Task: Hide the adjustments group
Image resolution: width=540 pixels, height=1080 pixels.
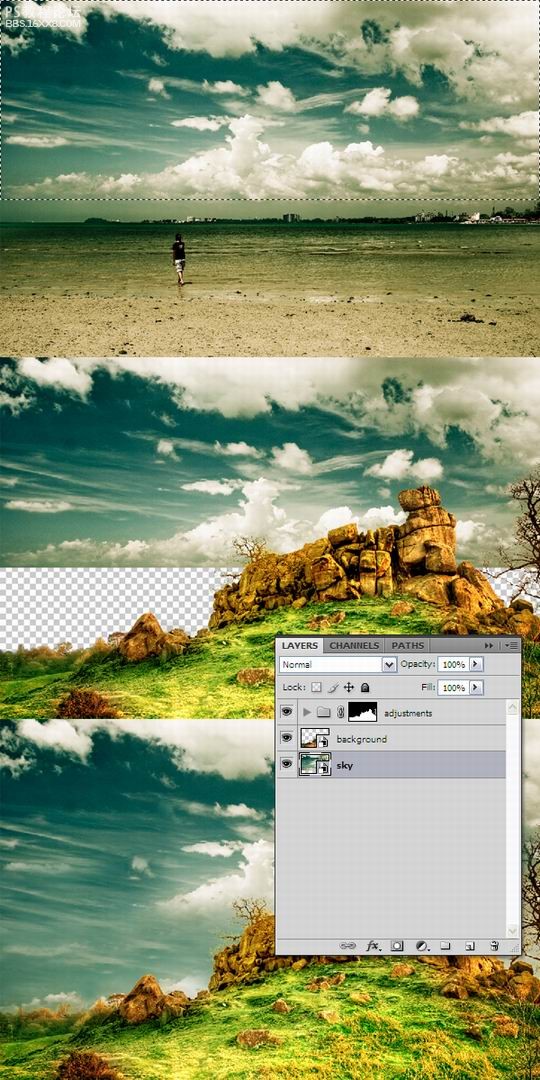Action: pos(287,712)
